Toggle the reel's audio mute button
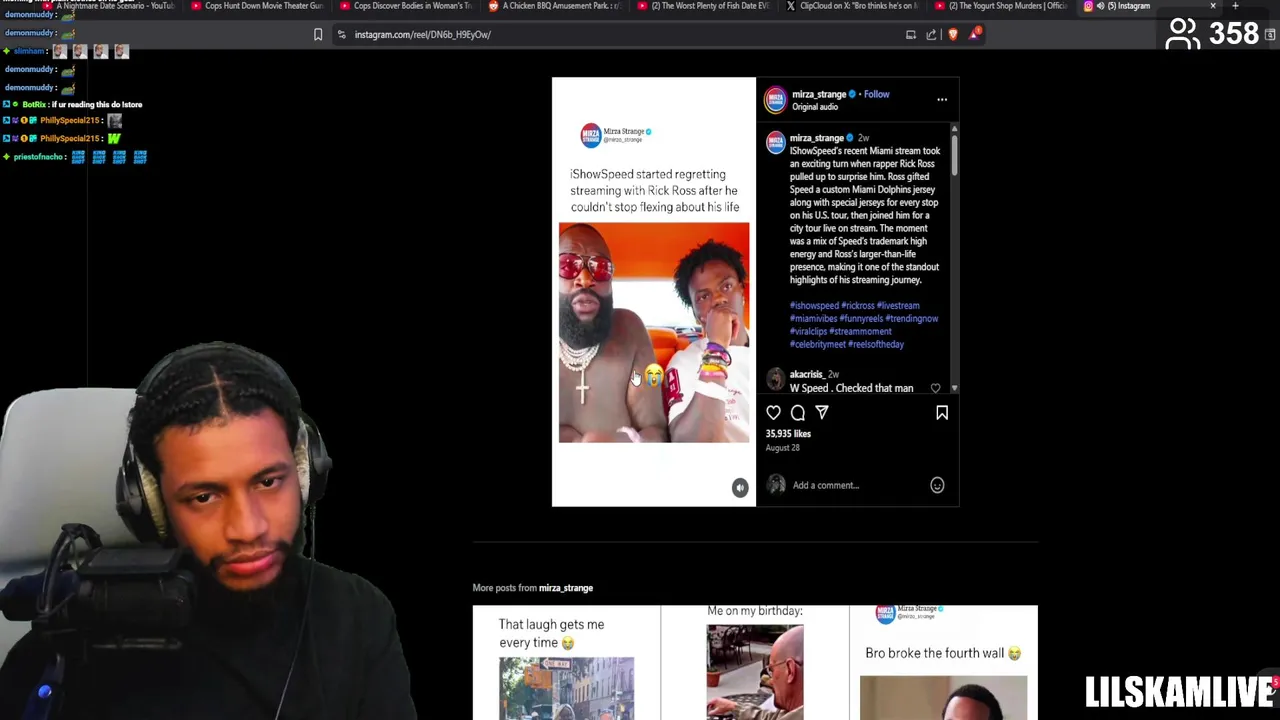1280x720 pixels. click(x=740, y=487)
